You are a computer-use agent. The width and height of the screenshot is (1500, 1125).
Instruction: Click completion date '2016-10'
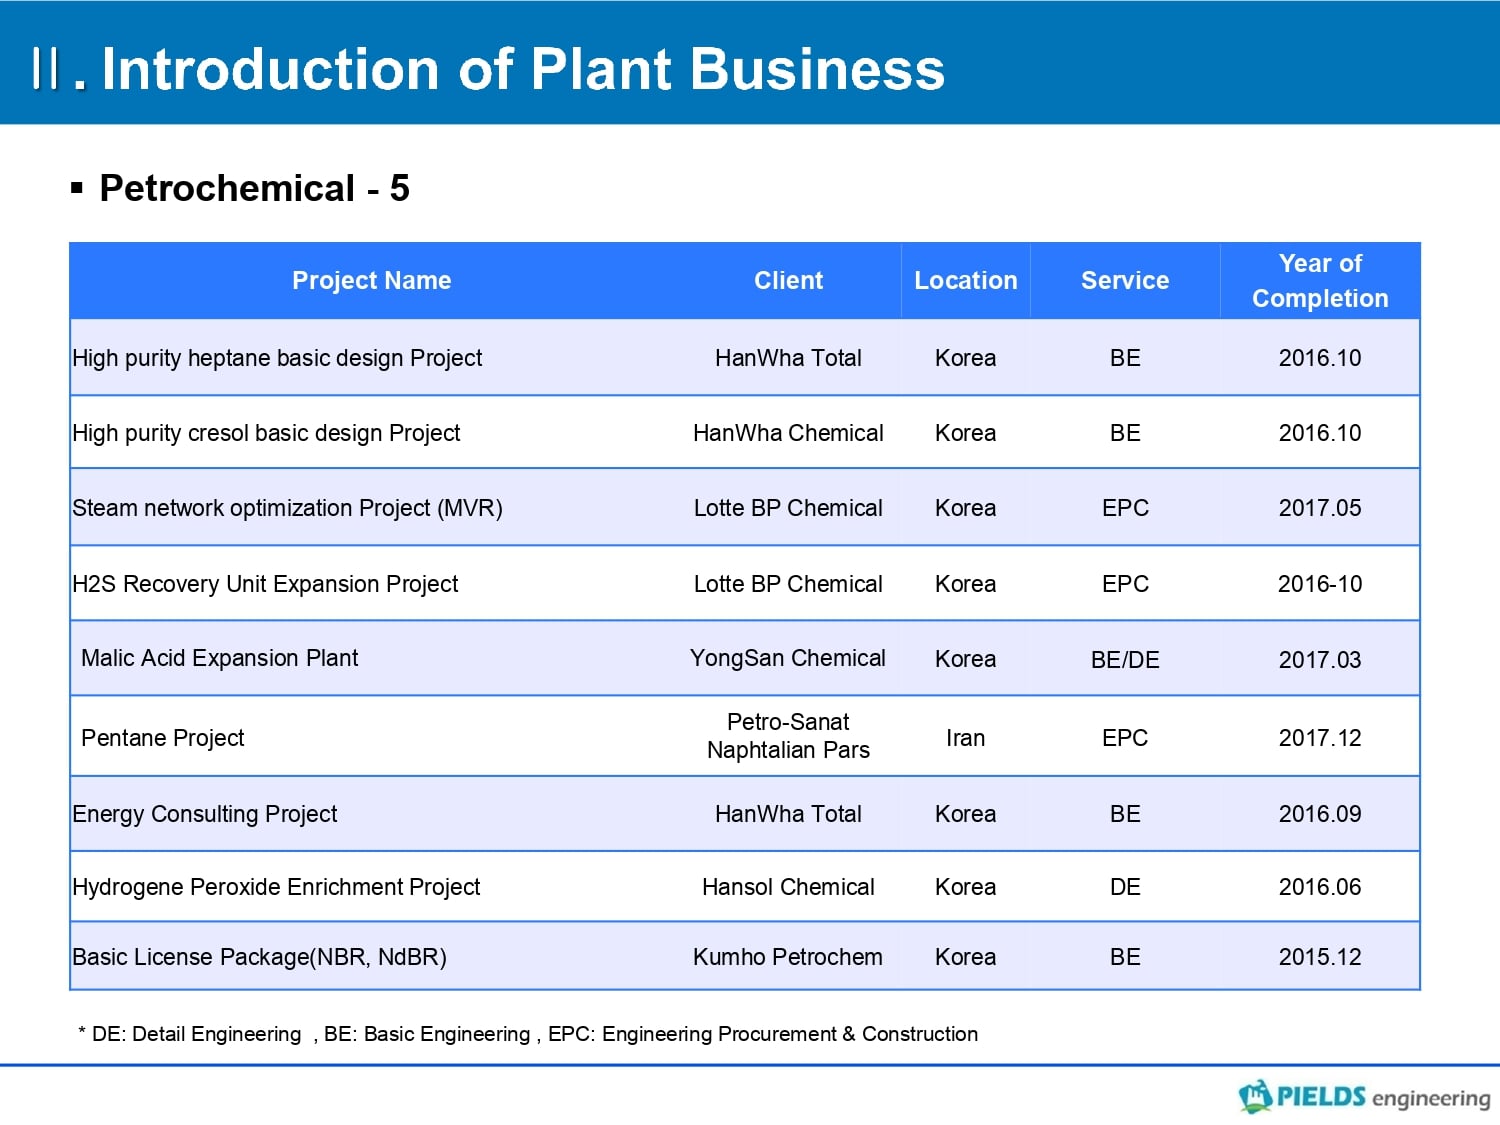pyautogui.click(x=1320, y=584)
